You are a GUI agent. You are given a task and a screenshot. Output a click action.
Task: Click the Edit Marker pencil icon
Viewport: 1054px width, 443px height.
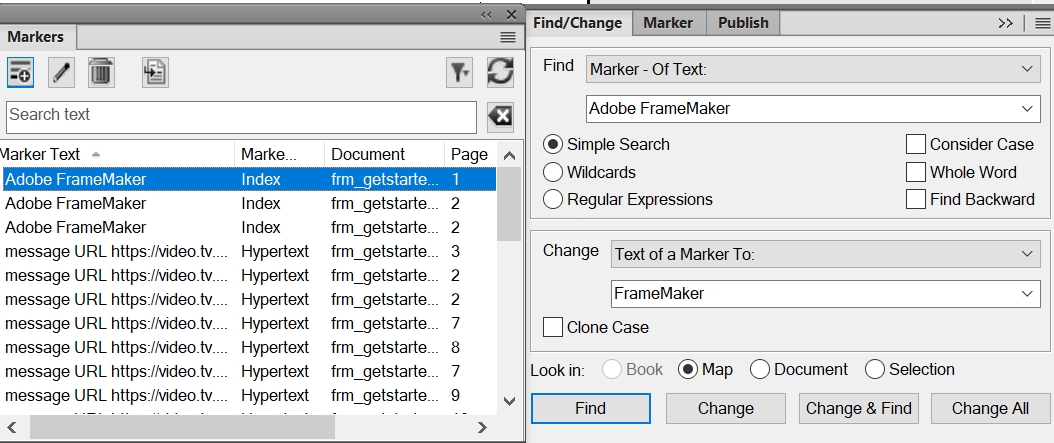coord(62,71)
